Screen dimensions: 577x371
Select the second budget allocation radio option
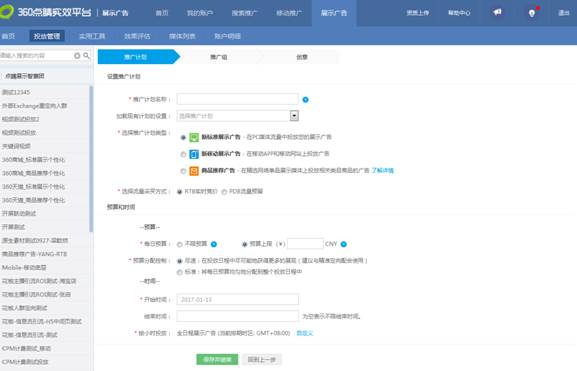[180, 272]
